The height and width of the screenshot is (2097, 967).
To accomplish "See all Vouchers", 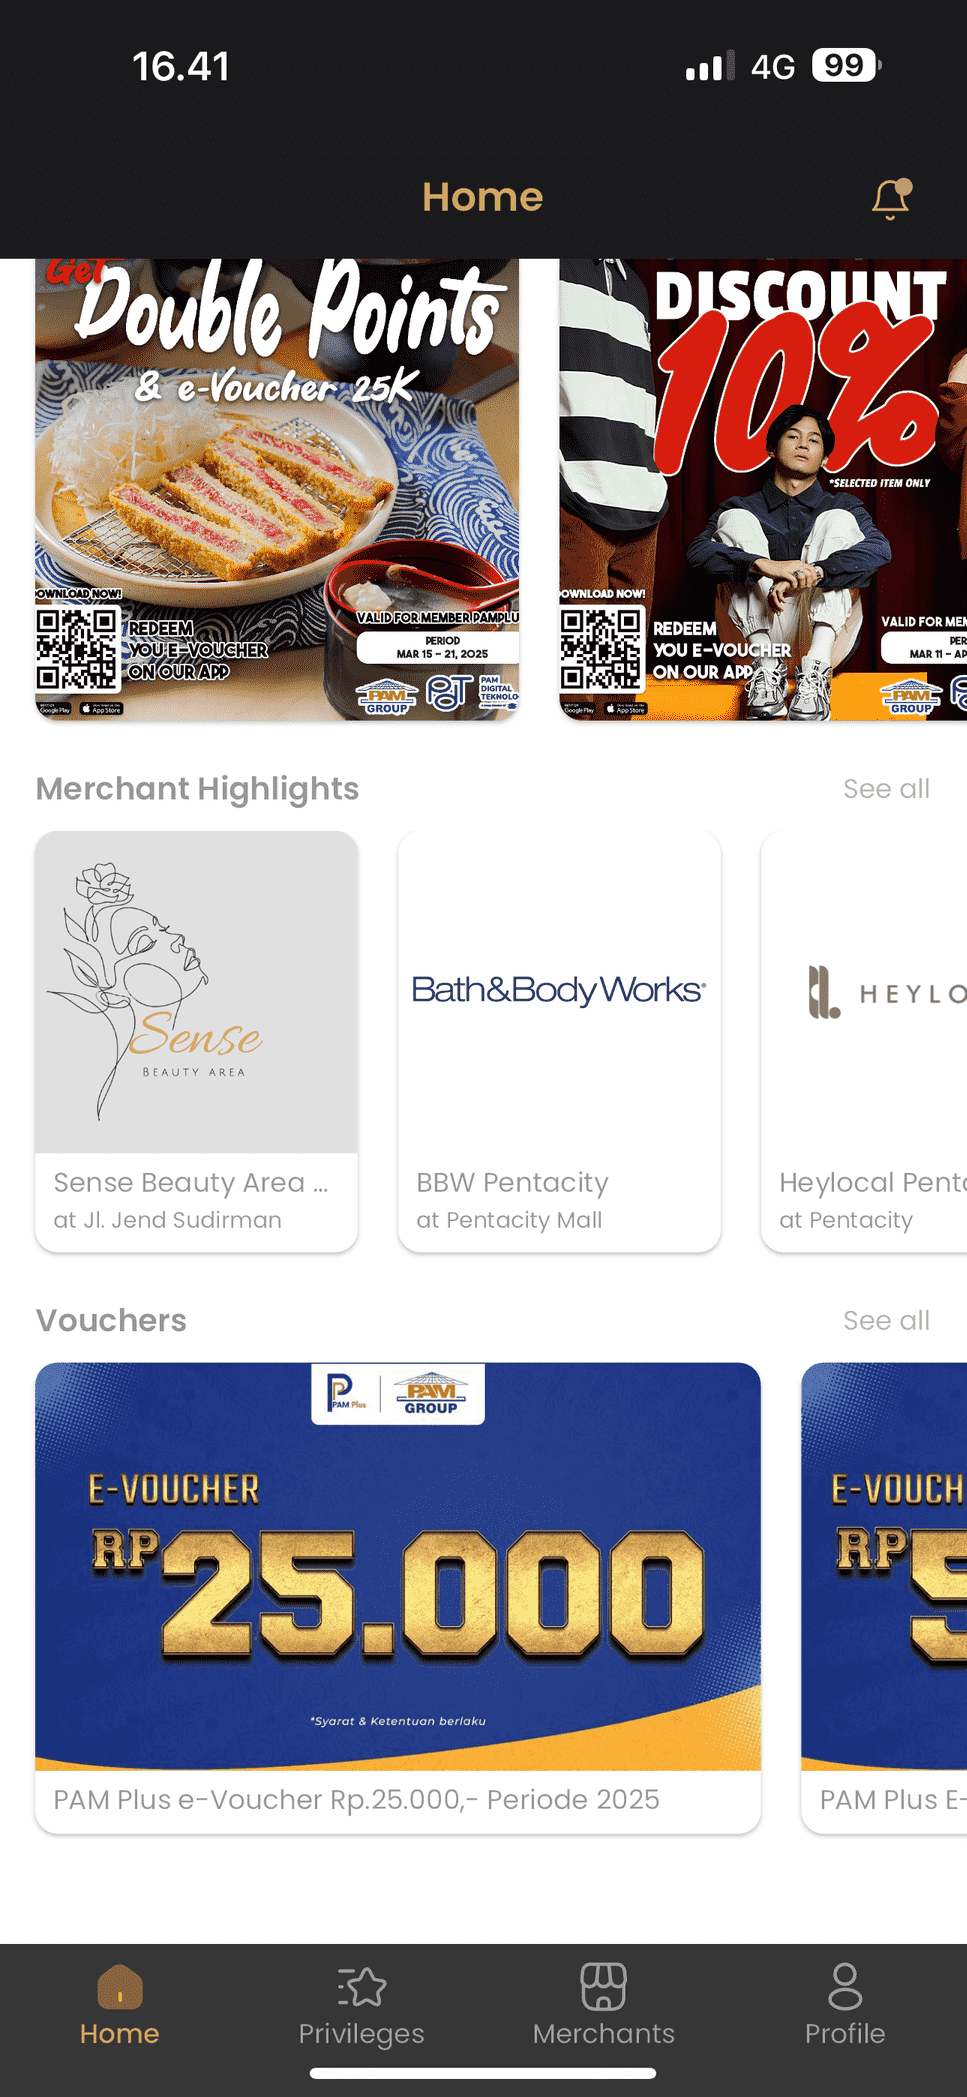I will click(886, 1321).
